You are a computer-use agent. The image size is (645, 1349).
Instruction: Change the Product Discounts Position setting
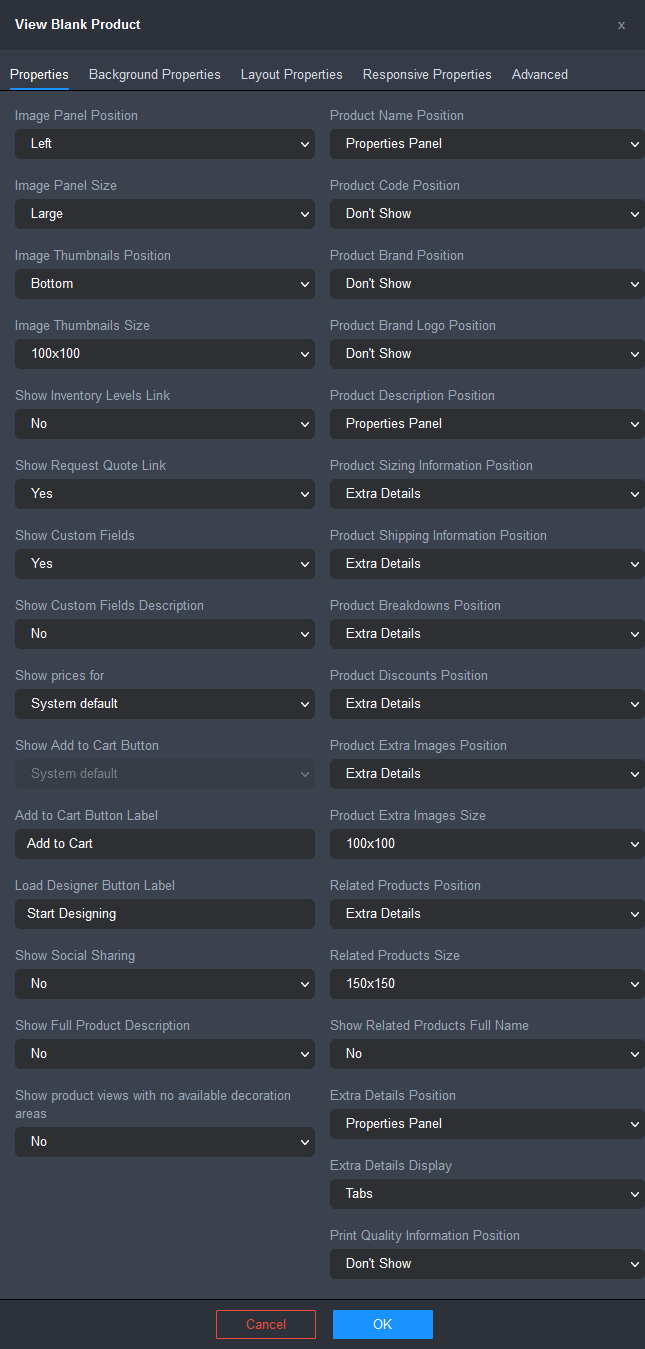click(487, 704)
